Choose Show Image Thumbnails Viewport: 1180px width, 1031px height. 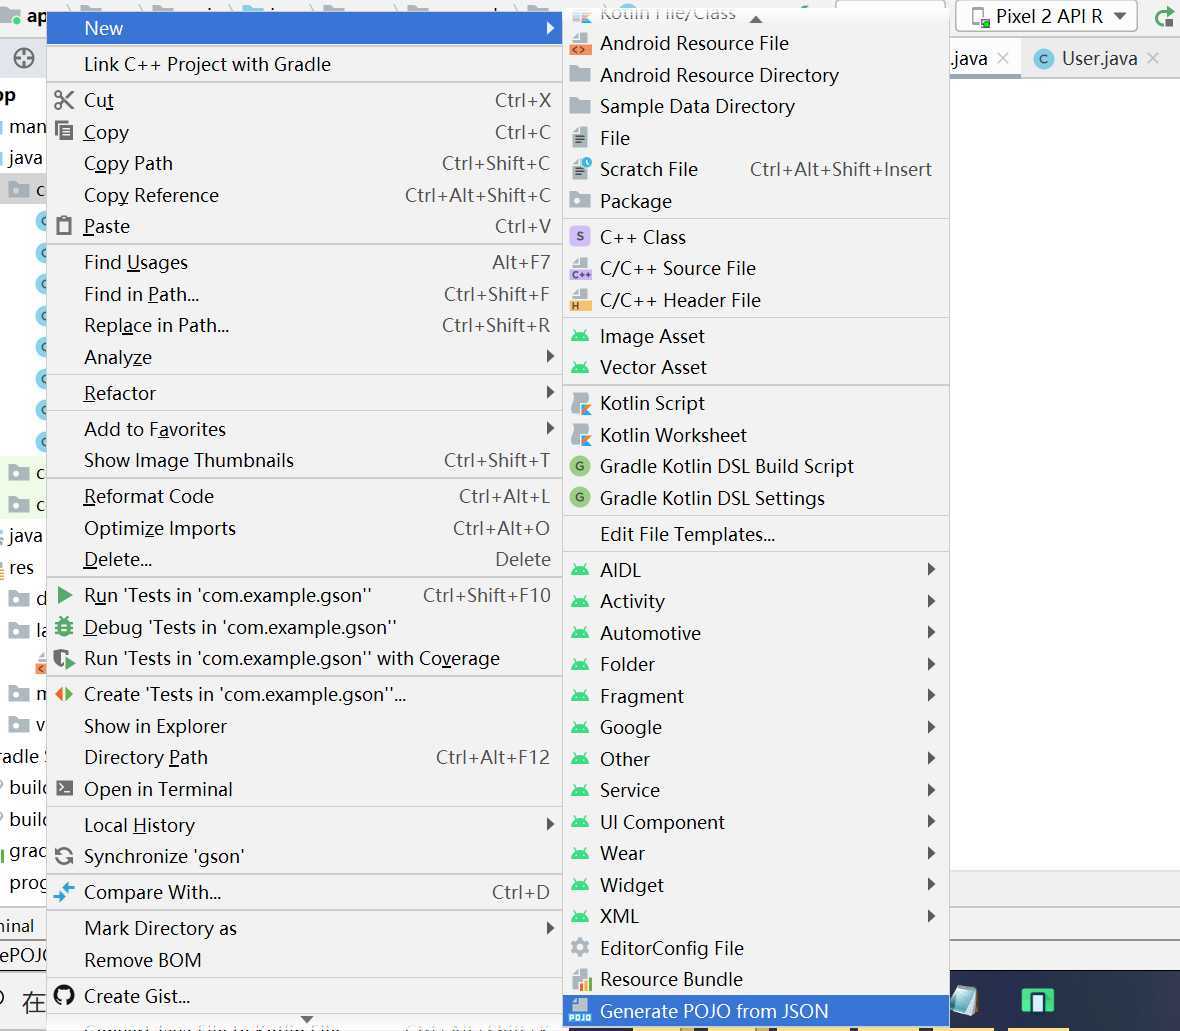coord(304,461)
